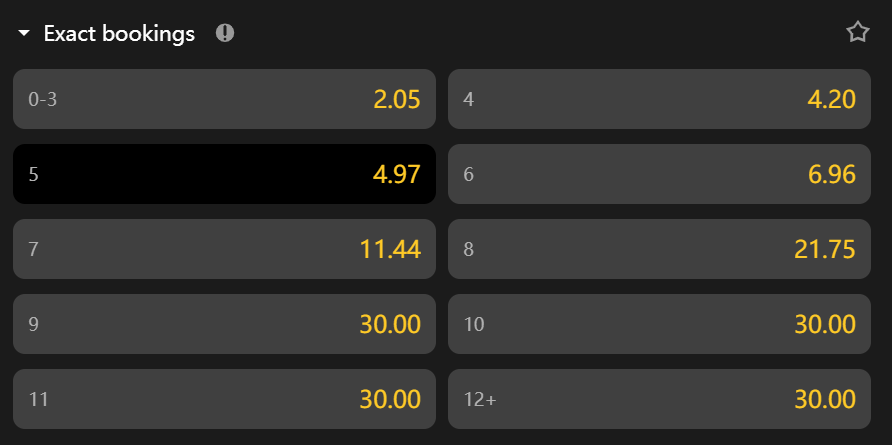Click the 2.05 odds value
Screen dimensions: 892x445
(396, 99)
